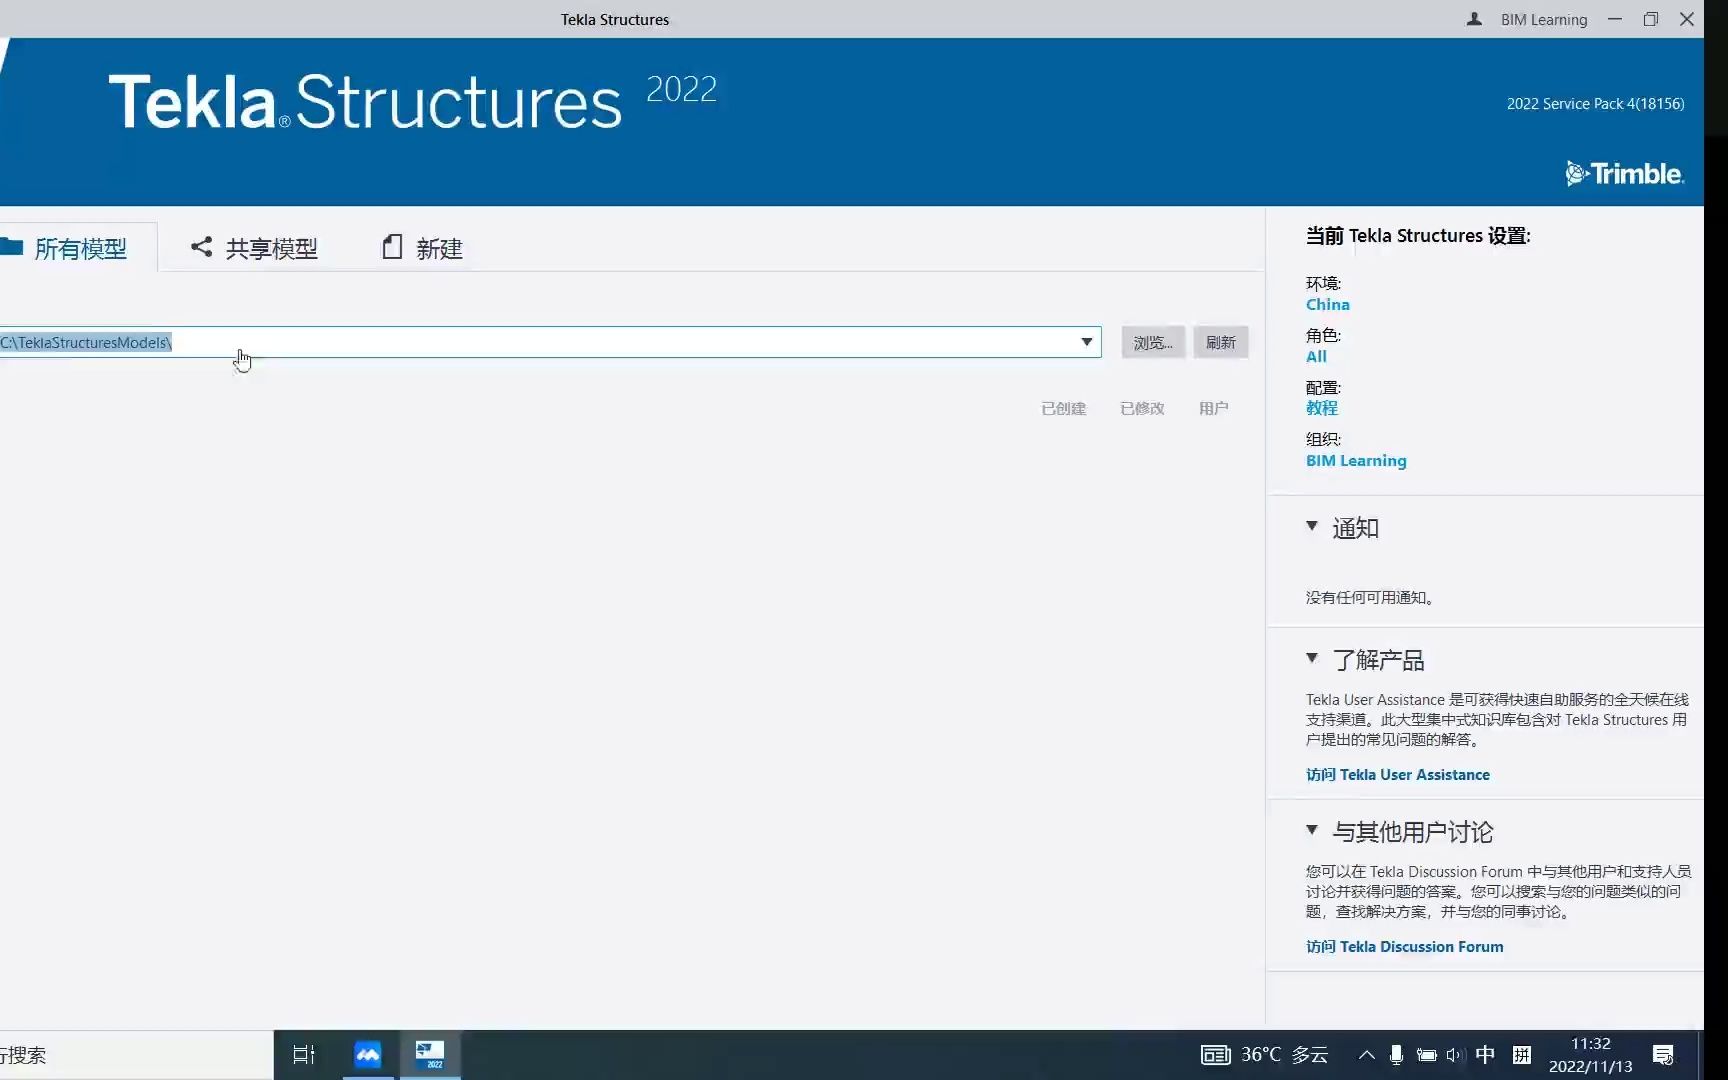Click the new model document icon beside 新建
This screenshot has width=1728, height=1080.
[392, 247]
